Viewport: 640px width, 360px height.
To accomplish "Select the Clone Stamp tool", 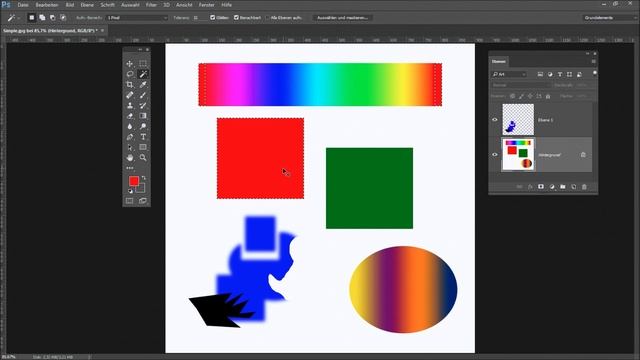I will click(x=130, y=105).
